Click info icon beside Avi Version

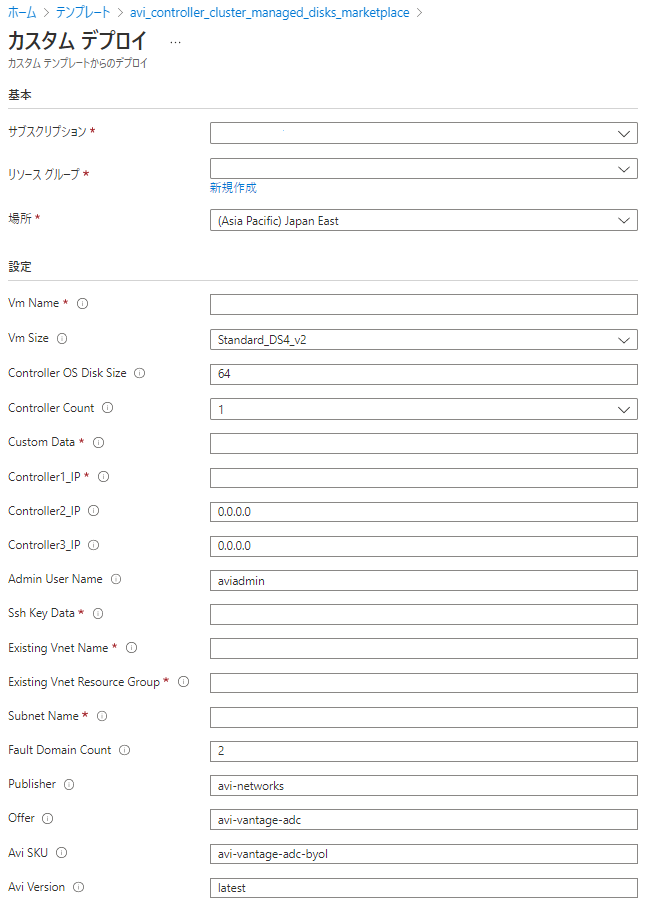point(79,887)
